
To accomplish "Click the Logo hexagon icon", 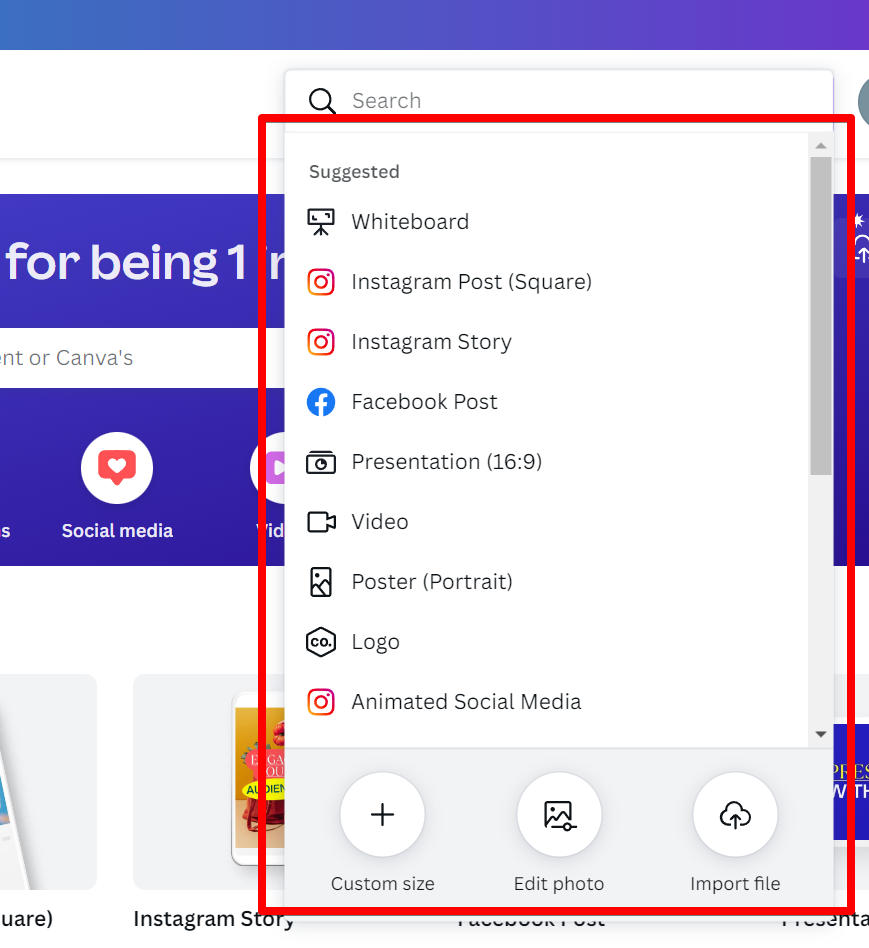I will (321, 642).
